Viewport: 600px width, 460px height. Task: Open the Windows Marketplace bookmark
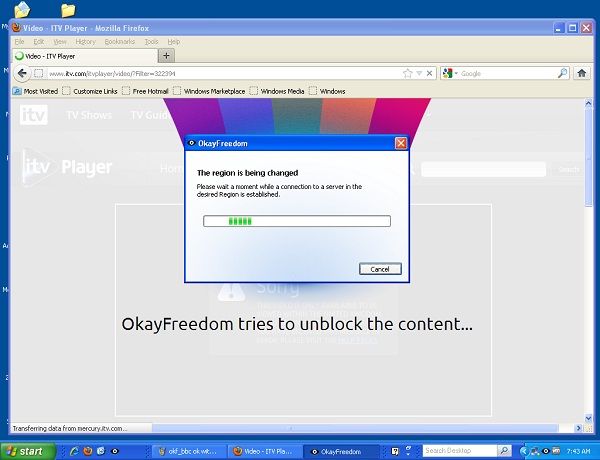(209, 91)
